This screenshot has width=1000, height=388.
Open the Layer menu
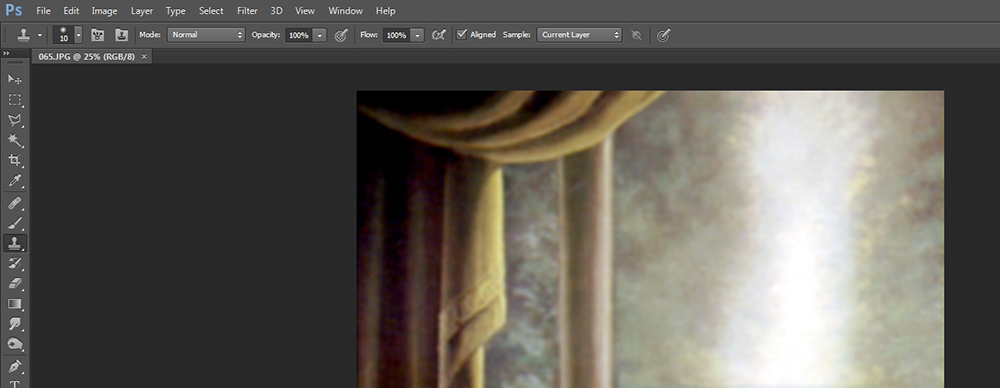coord(142,11)
